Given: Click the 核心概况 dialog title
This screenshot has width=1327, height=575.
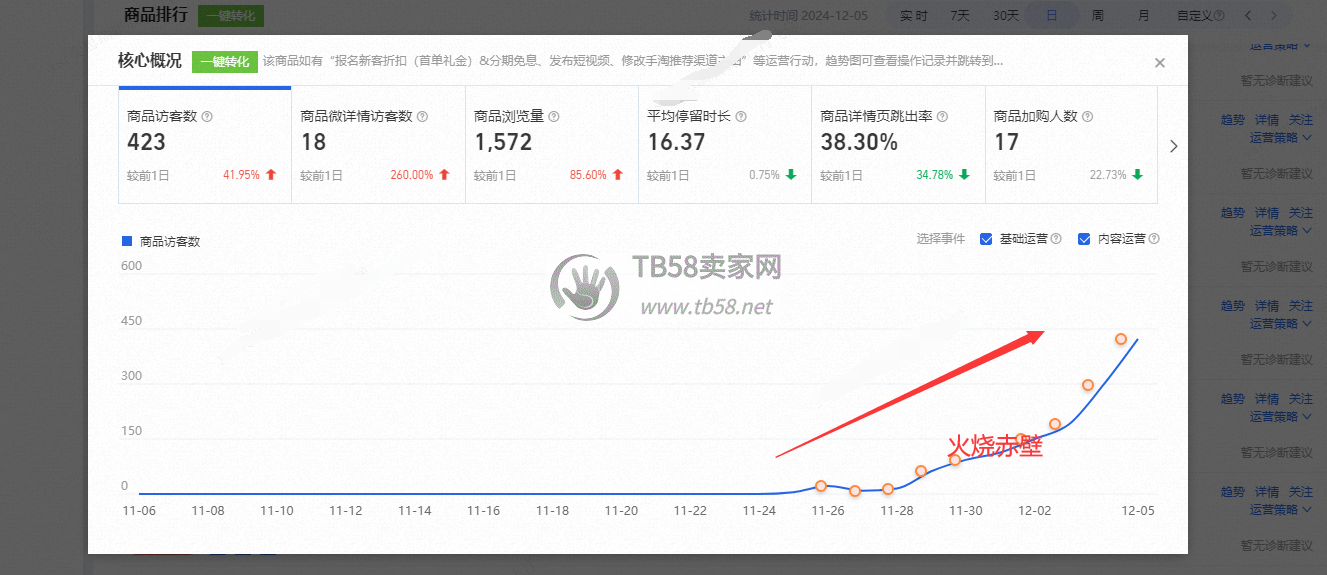Looking at the screenshot, I should click(150, 61).
